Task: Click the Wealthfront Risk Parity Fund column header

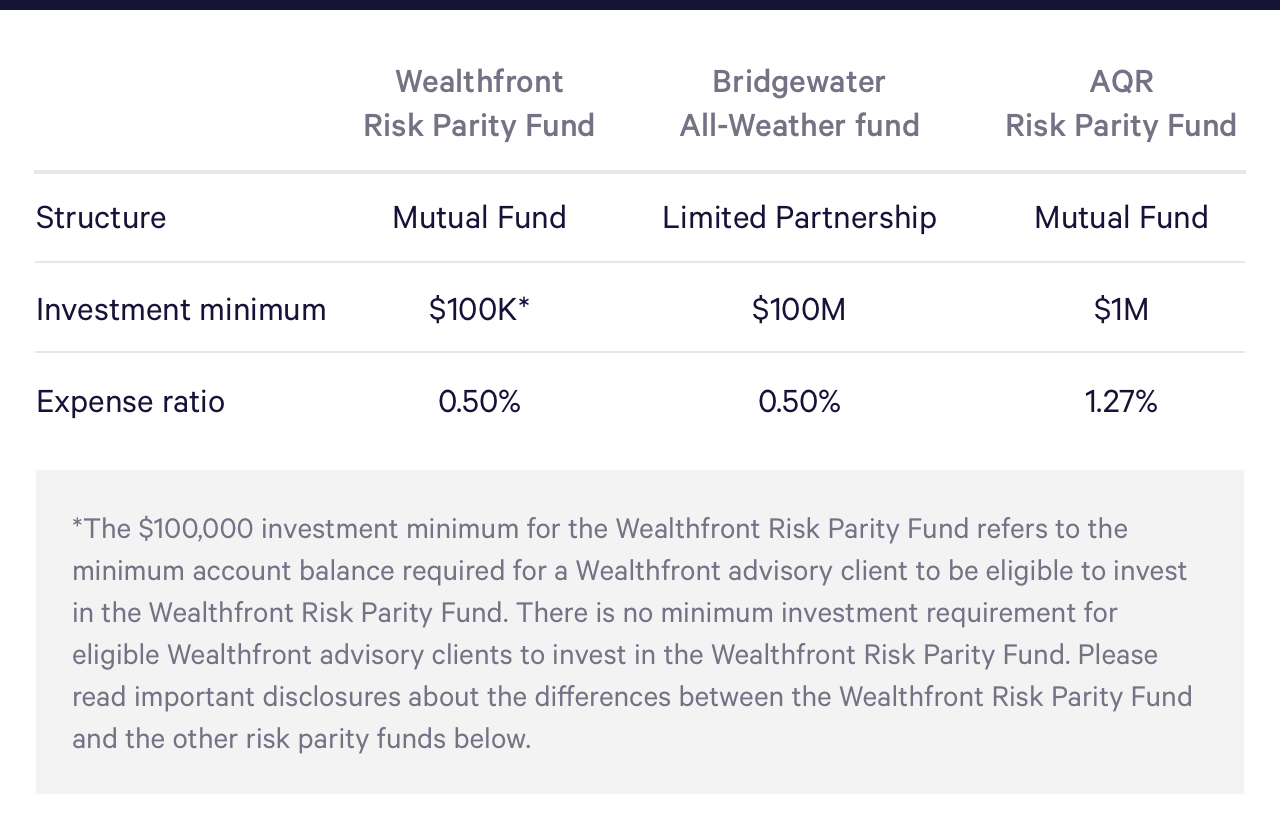Action: 479,103
